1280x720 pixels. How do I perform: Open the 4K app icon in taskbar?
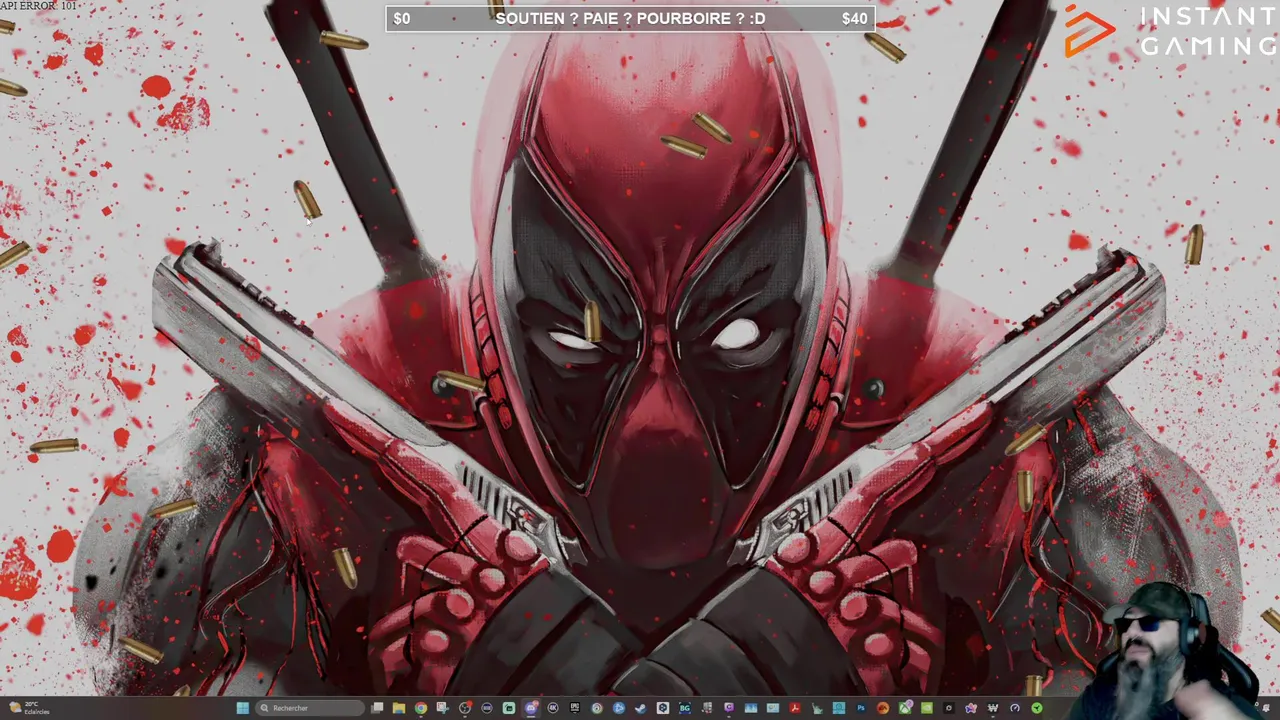553,708
